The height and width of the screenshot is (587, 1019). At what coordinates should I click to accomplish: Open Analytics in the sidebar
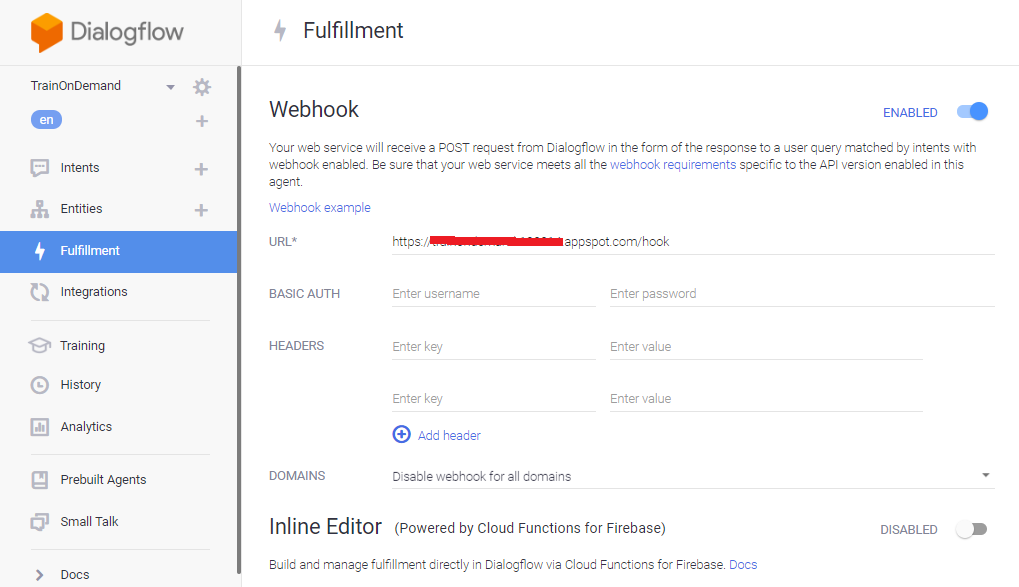pos(86,427)
